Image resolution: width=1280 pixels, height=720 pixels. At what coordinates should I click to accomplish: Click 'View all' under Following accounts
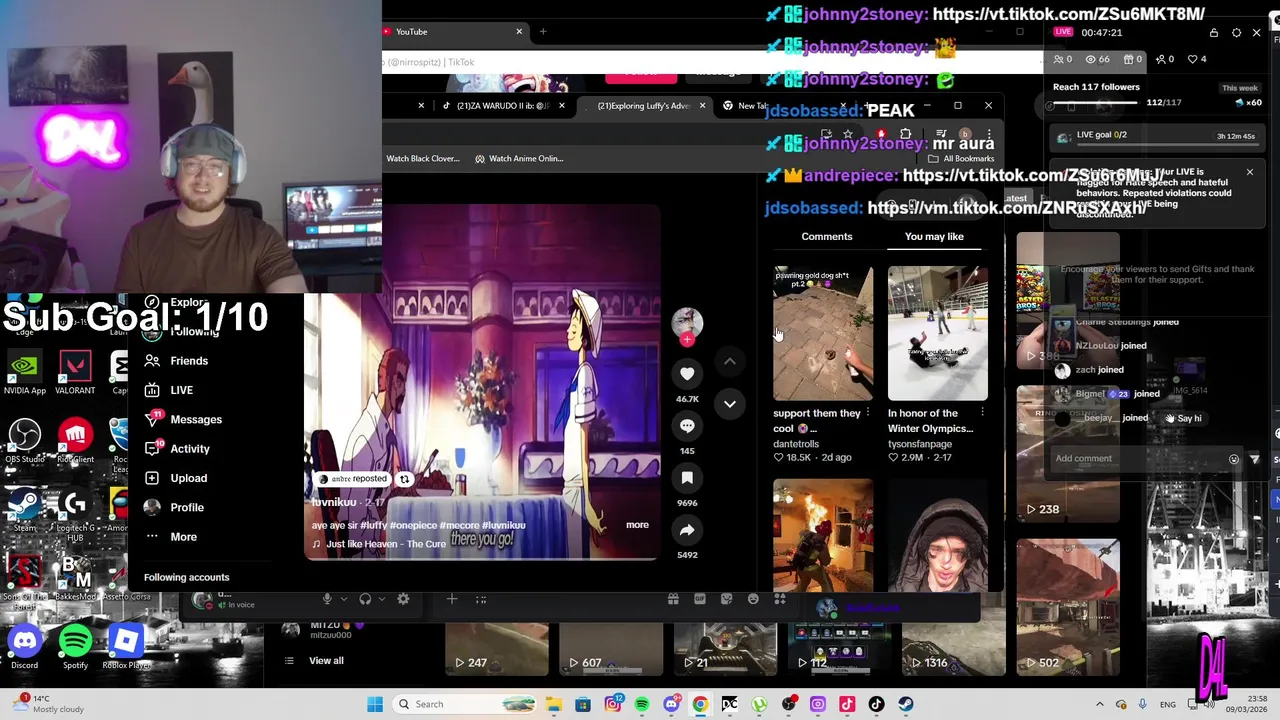pyautogui.click(x=326, y=660)
